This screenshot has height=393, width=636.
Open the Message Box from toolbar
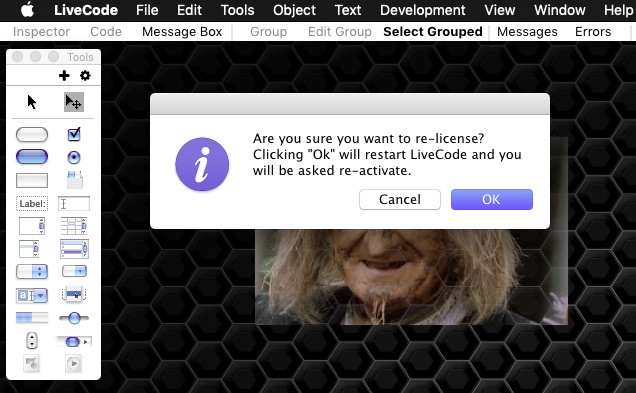[x=182, y=32]
